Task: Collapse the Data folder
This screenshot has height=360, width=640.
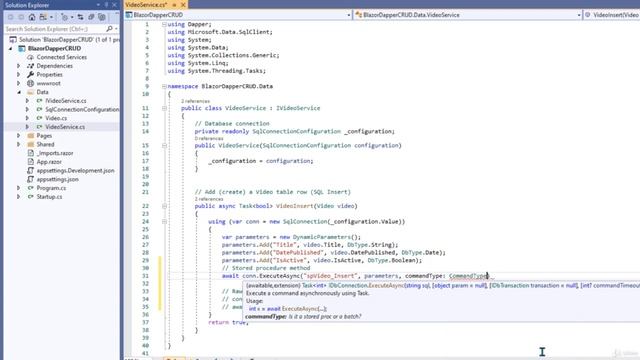Action: [19, 92]
